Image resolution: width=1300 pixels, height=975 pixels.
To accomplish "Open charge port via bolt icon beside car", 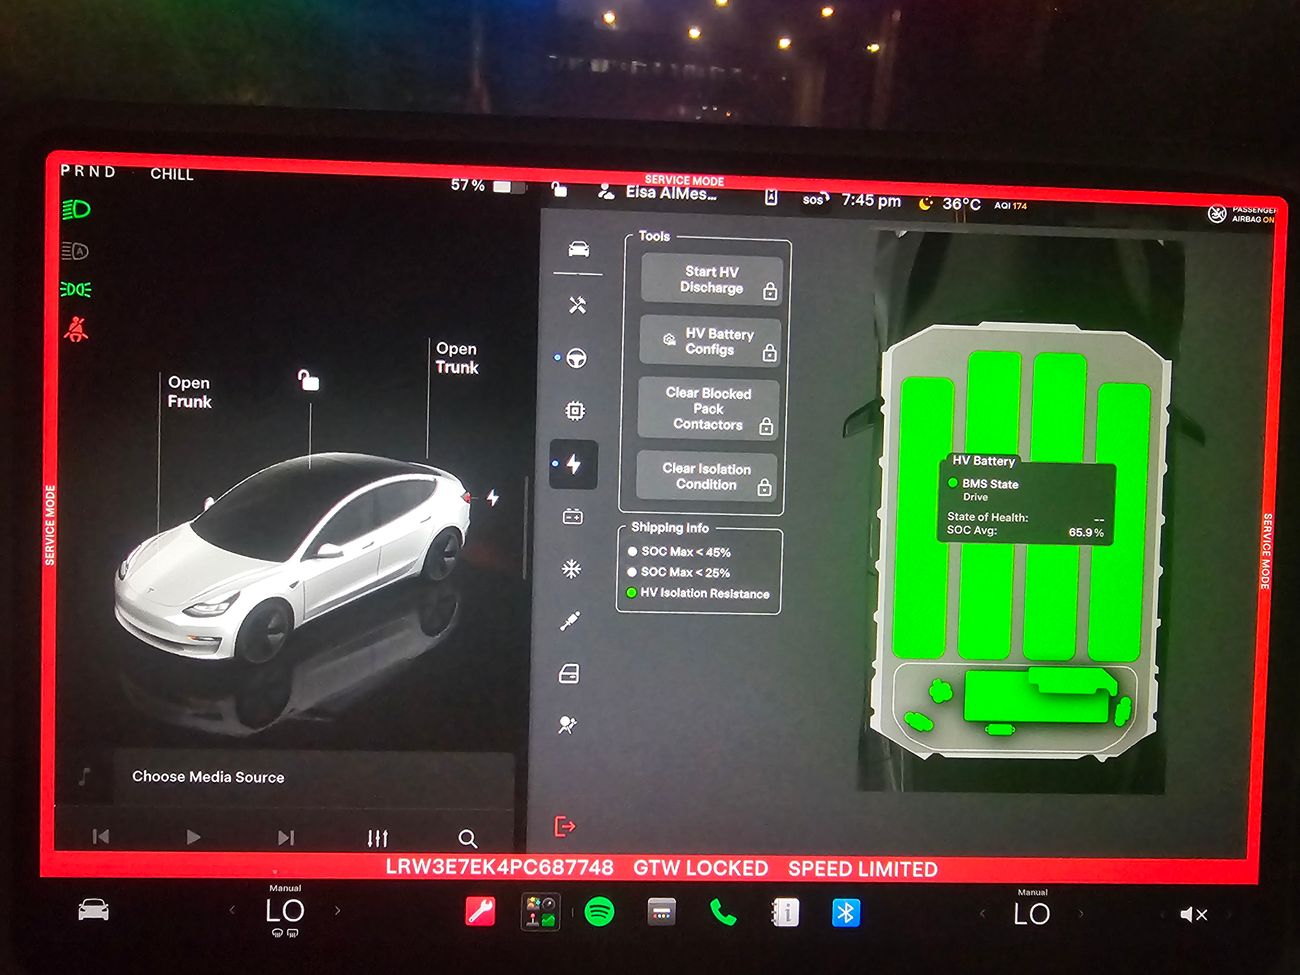I will point(493,497).
